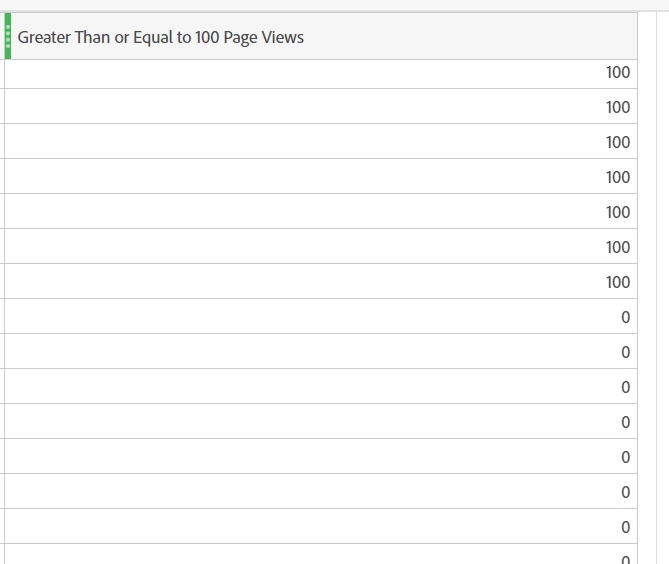Select the second cell showing 0
The width and height of the screenshot is (669, 564).
pyautogui.click(x=321, y=352)
